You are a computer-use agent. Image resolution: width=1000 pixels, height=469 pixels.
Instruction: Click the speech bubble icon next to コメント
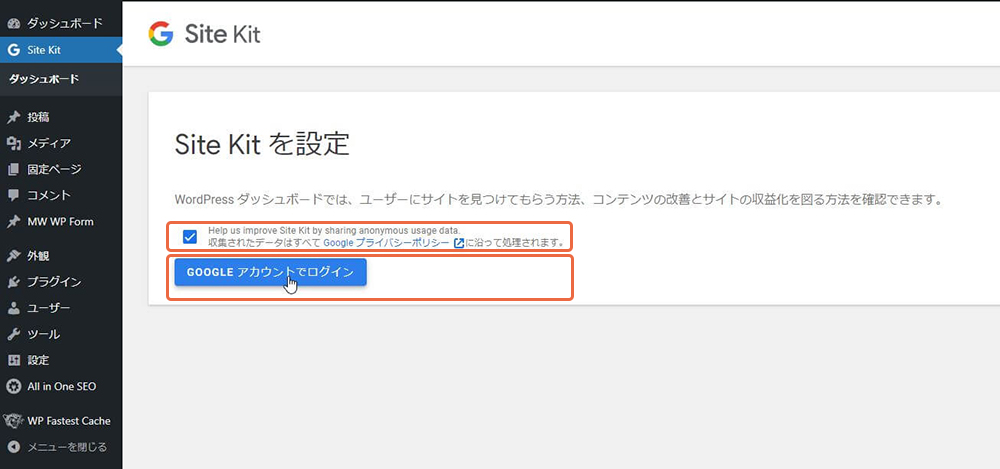coord(13,195)
